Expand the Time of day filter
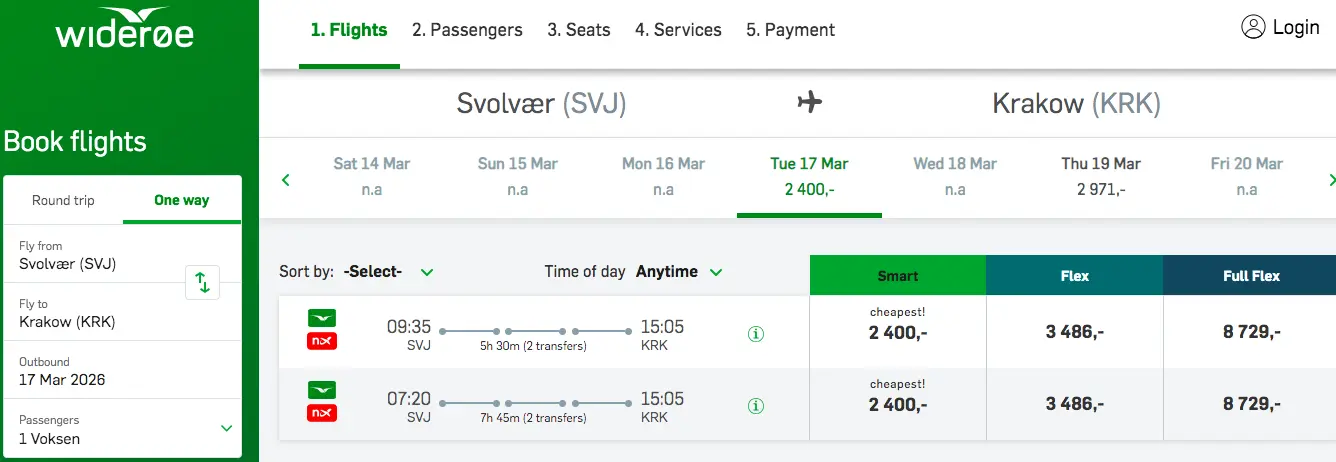The width and height of the screenshot is (1336, 462). [680, 272]
